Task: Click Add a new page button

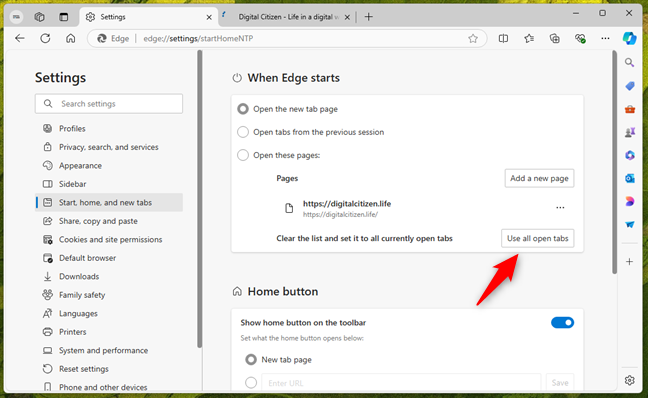Action: pos(539,178)
